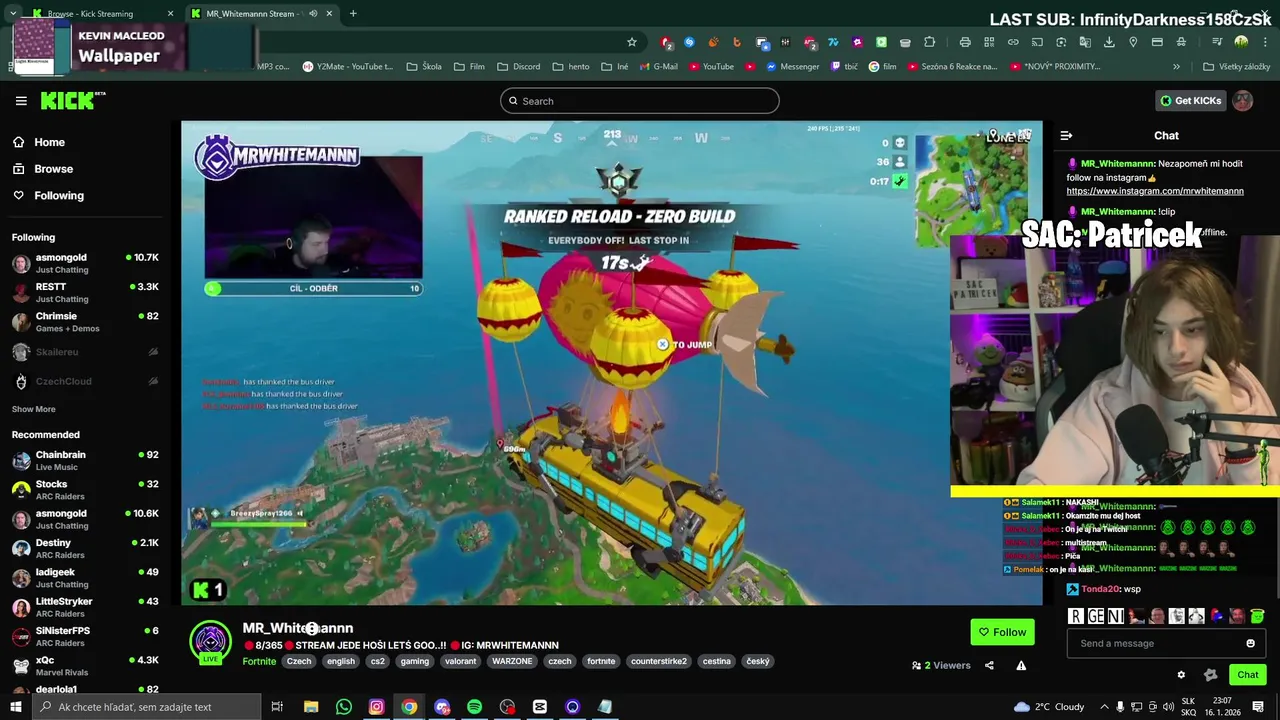Show hidden system tray icons

click(1104, 707)
